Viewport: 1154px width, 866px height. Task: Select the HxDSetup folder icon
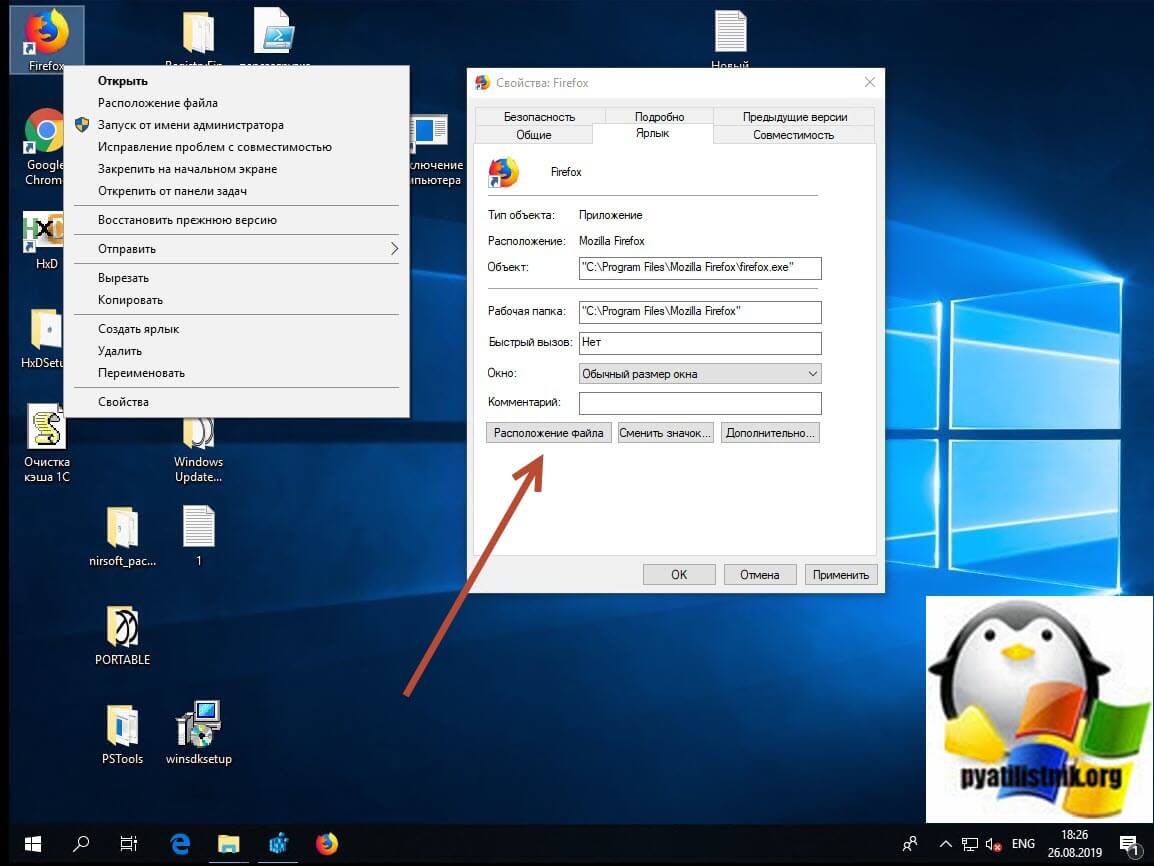click(x=44, y=338)
